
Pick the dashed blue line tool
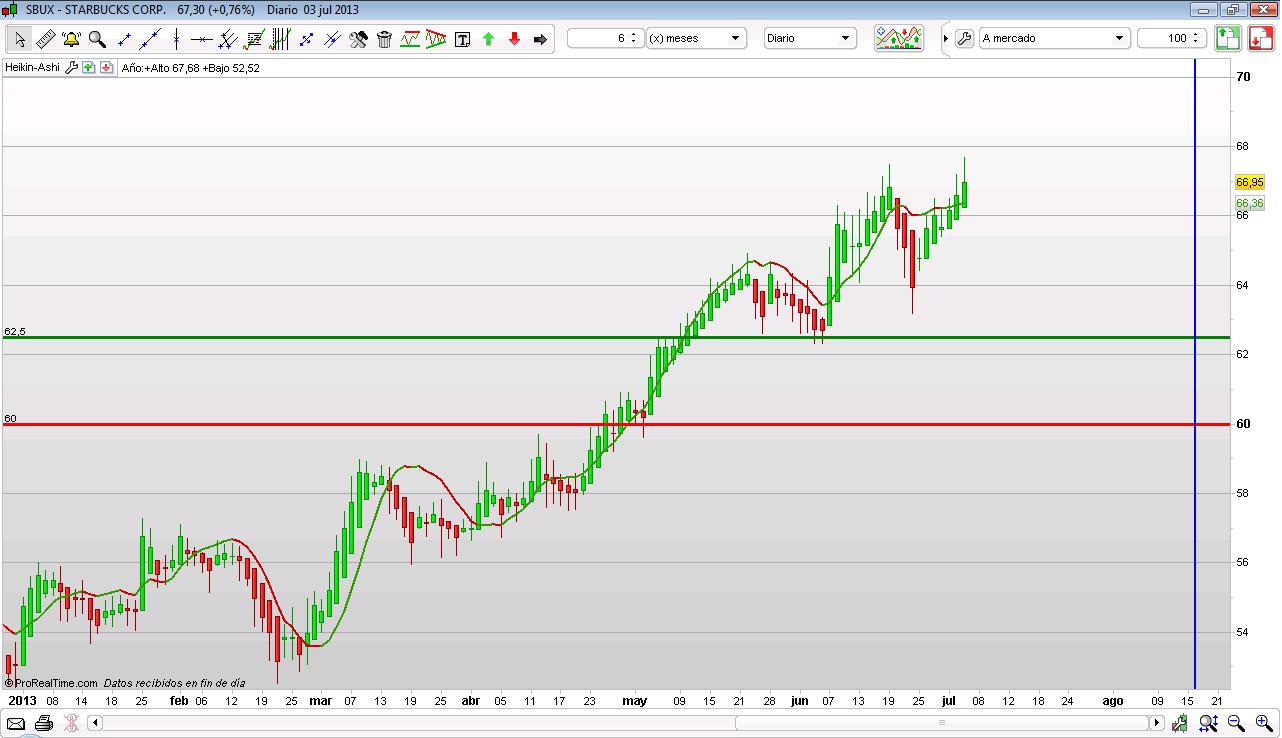click(x=306, y=39)
